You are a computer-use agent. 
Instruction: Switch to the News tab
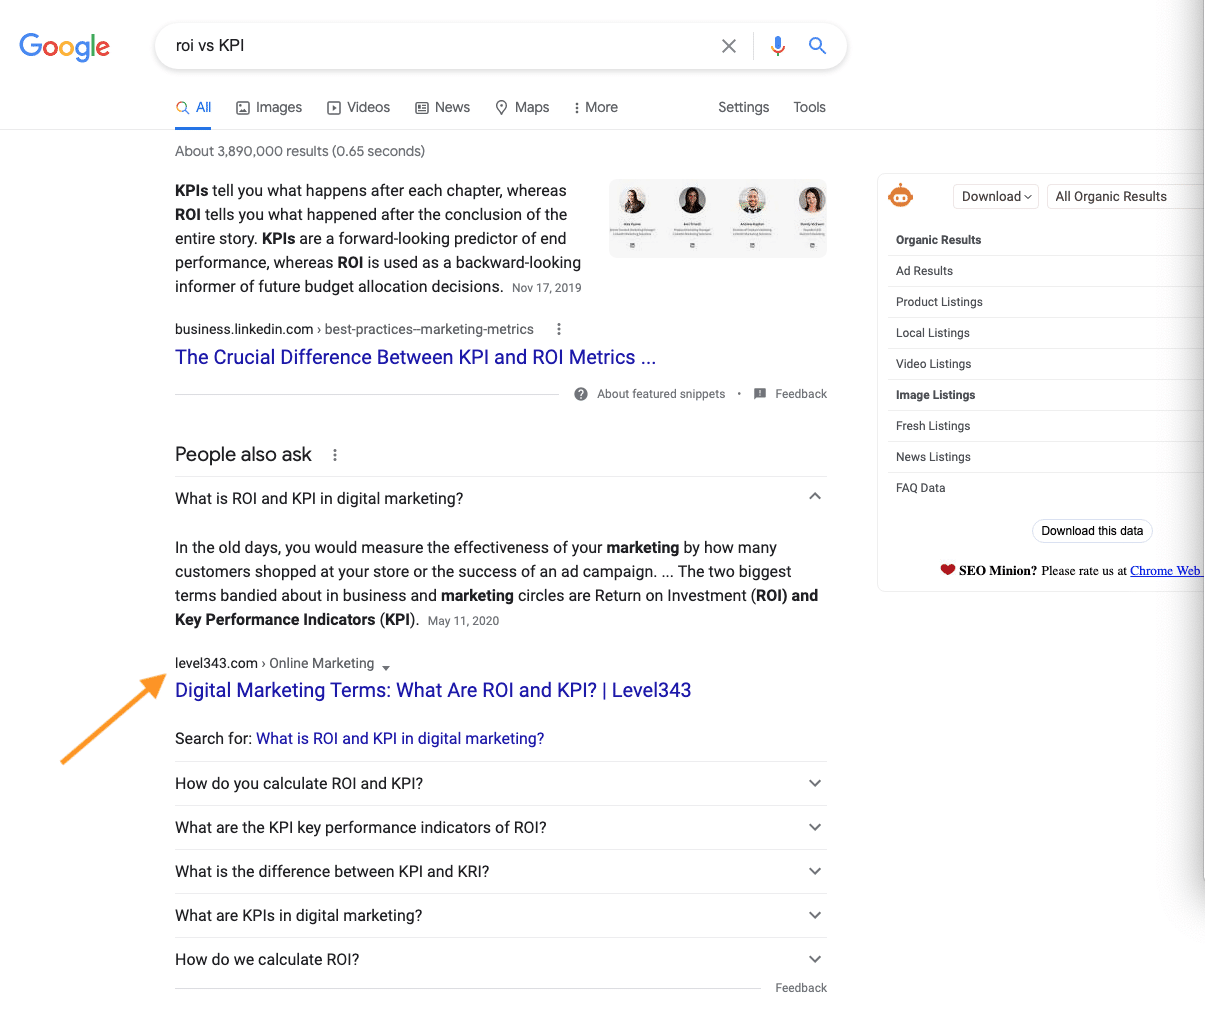[442, 107]
